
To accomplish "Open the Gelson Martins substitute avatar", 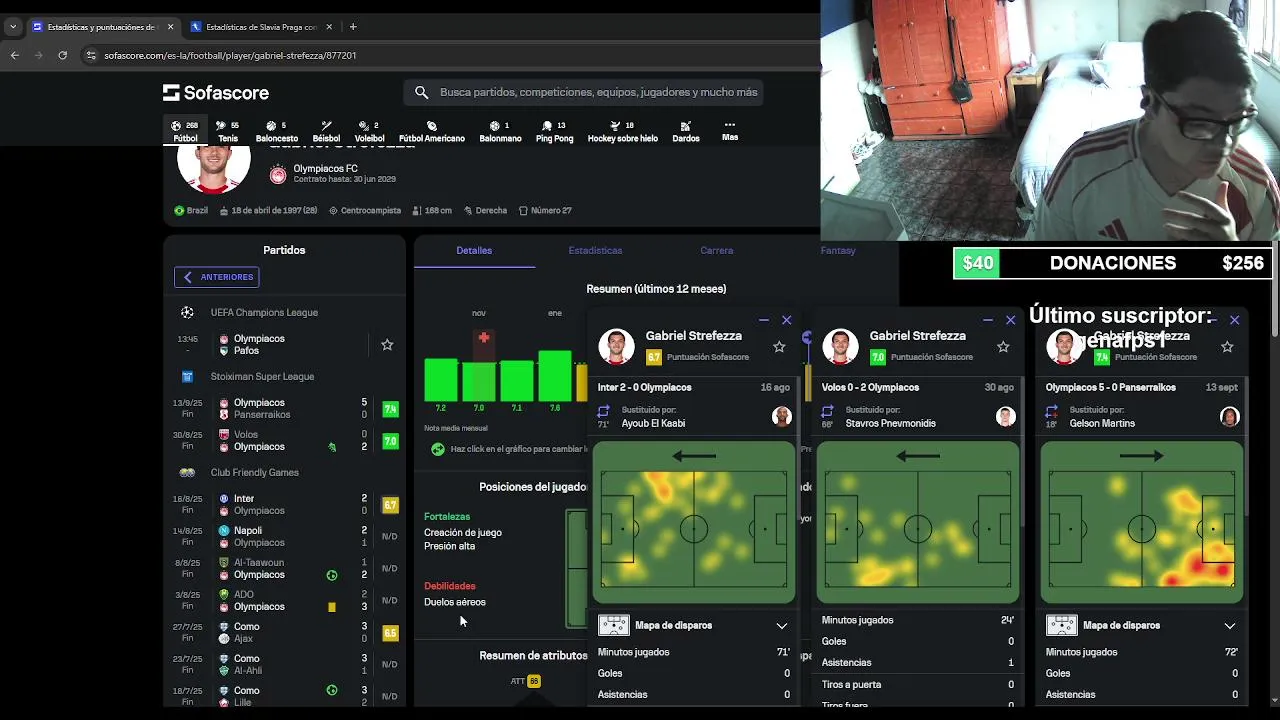I will [1230, 416].
